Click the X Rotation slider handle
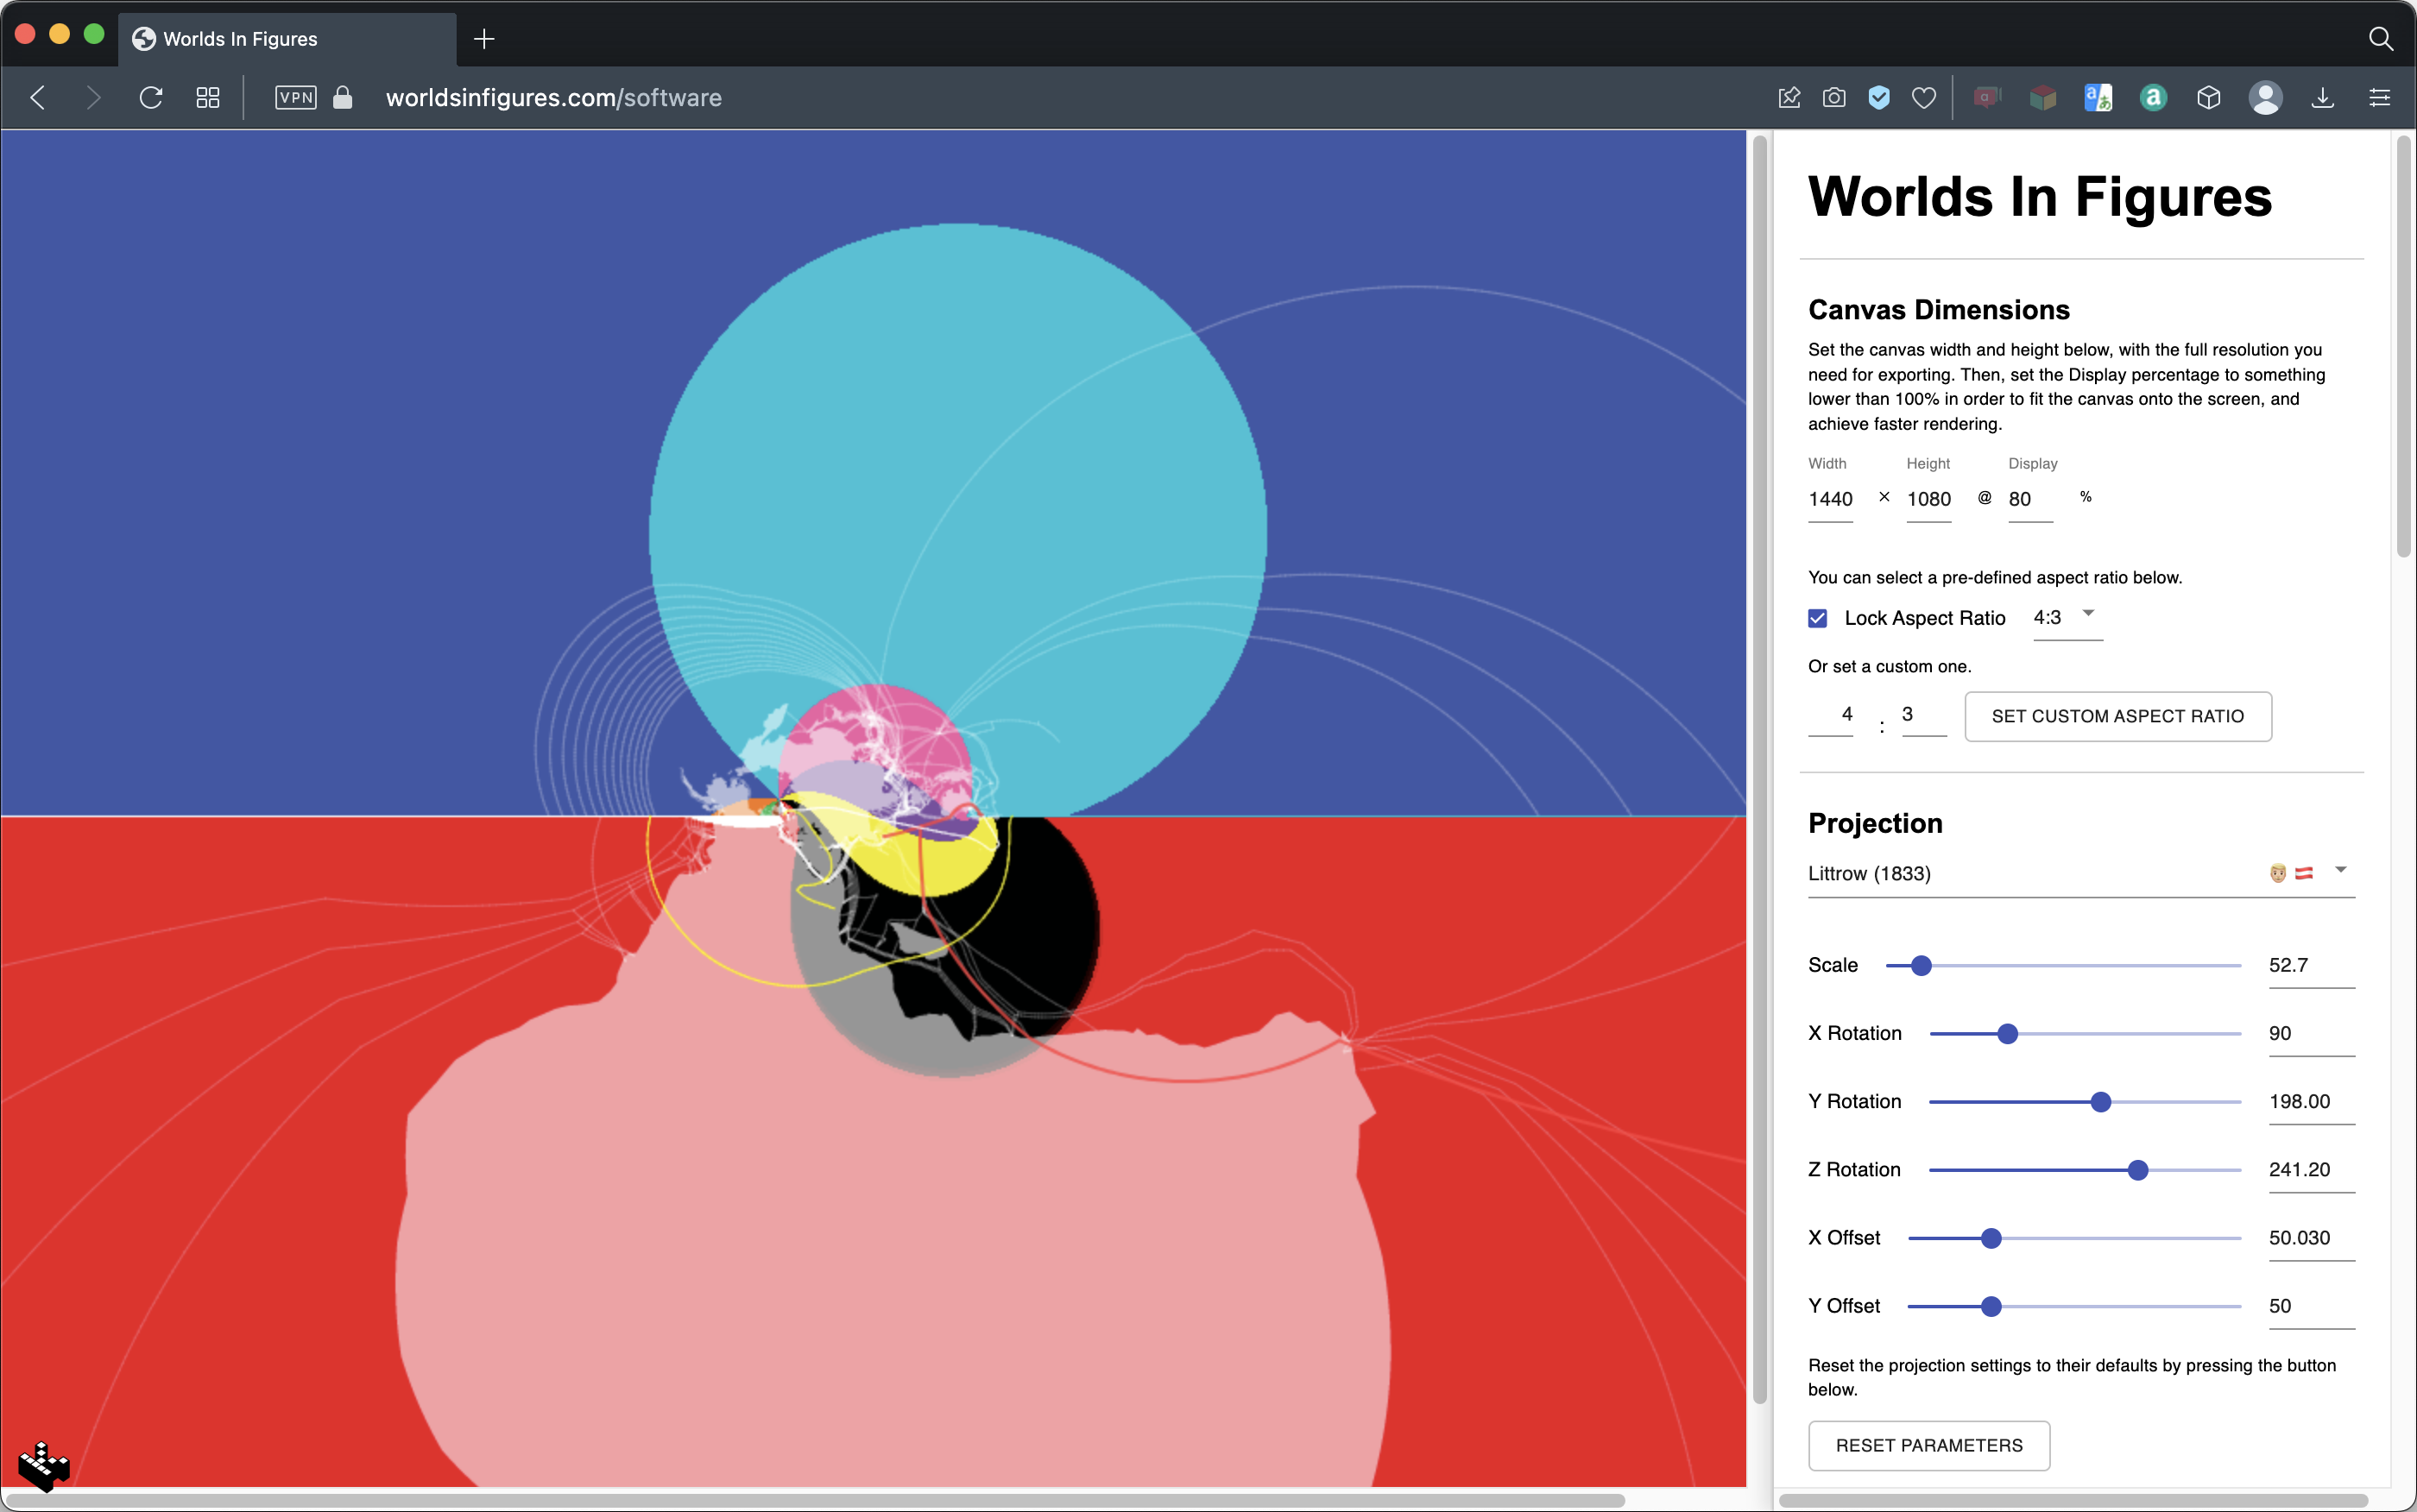2417x1512 pixels. pos(2007,1033)
